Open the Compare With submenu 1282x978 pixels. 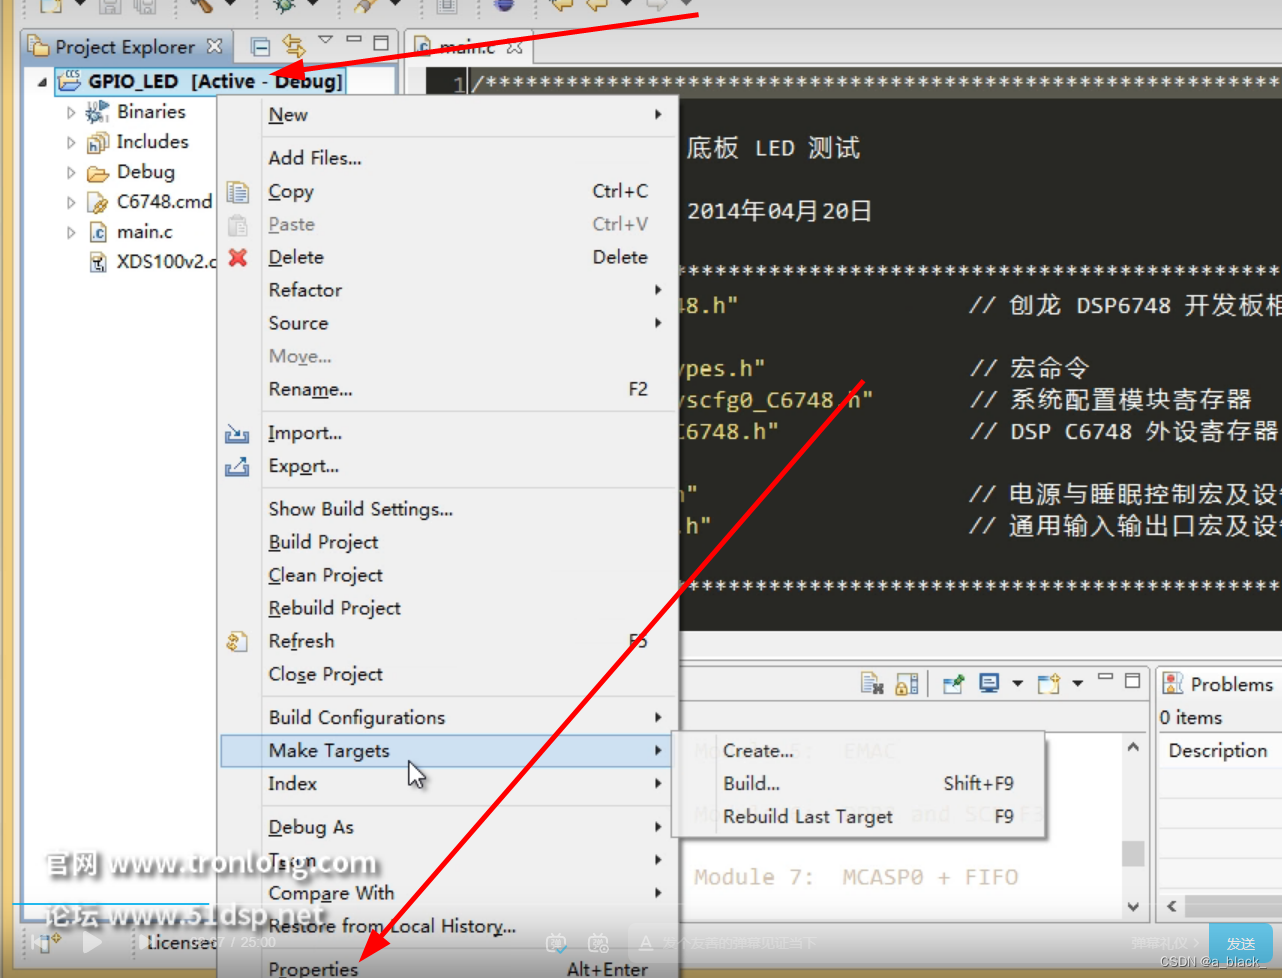(449, 893)
